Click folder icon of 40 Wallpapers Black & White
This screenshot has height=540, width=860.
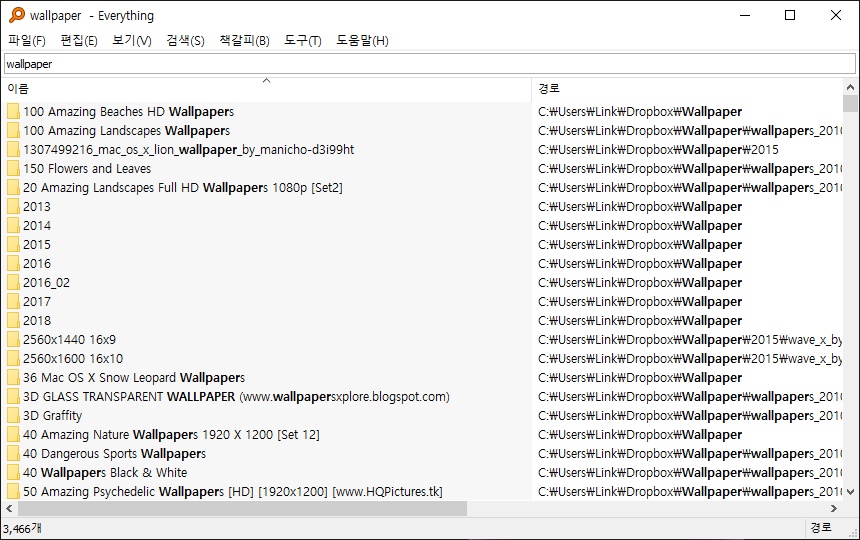[x=13, y=473]
